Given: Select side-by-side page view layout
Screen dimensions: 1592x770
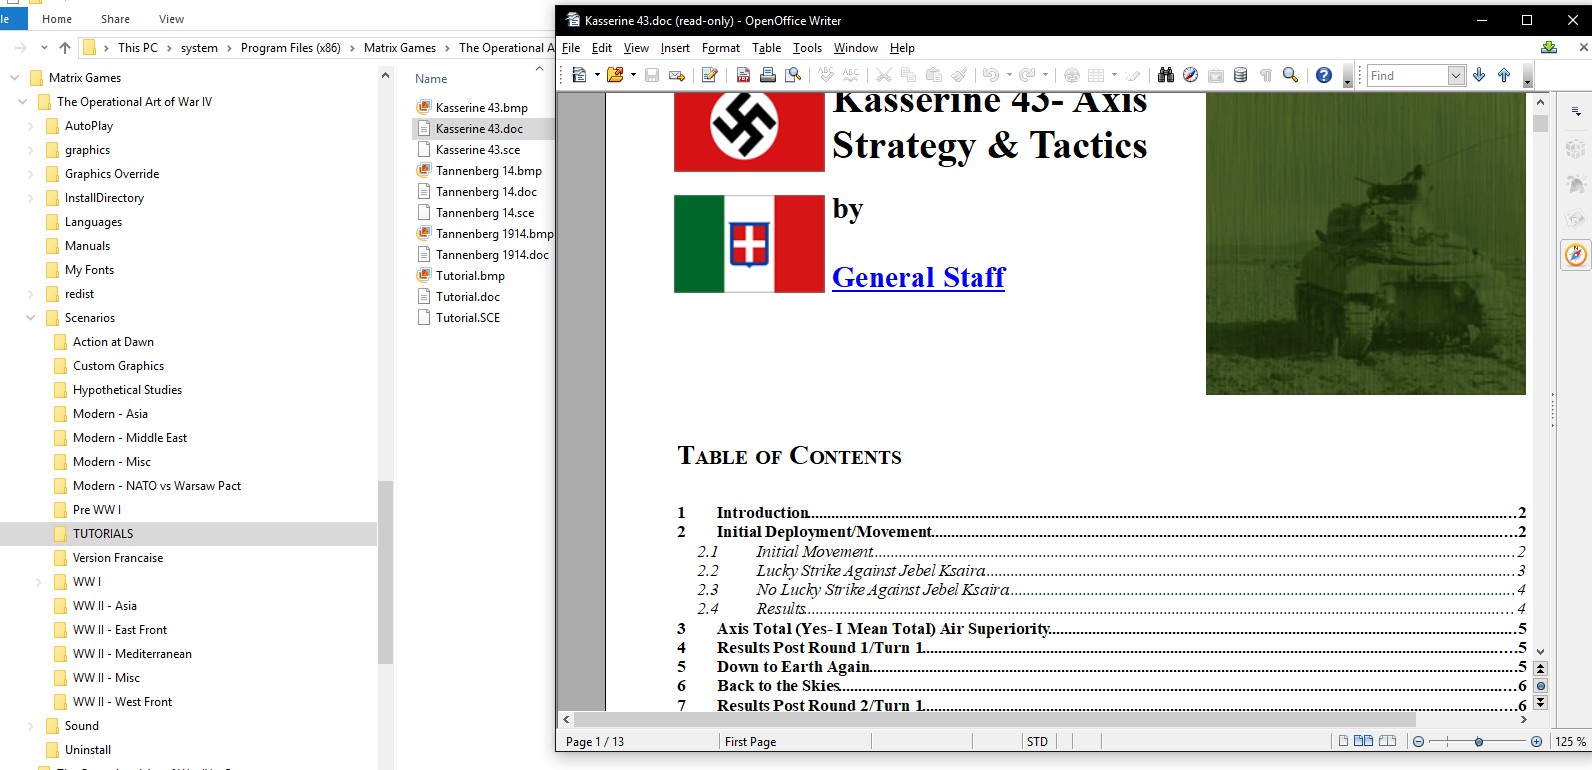Looking at the screenshot, I should pos(1363,741).
